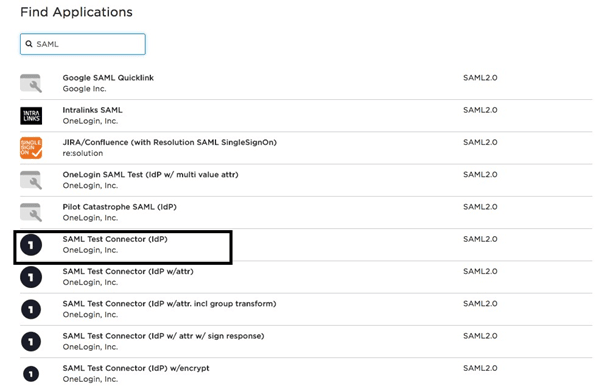602x386 pixels.
Task: Click the Google SAML Quicklink app icon
Action: tap(31, 83)
